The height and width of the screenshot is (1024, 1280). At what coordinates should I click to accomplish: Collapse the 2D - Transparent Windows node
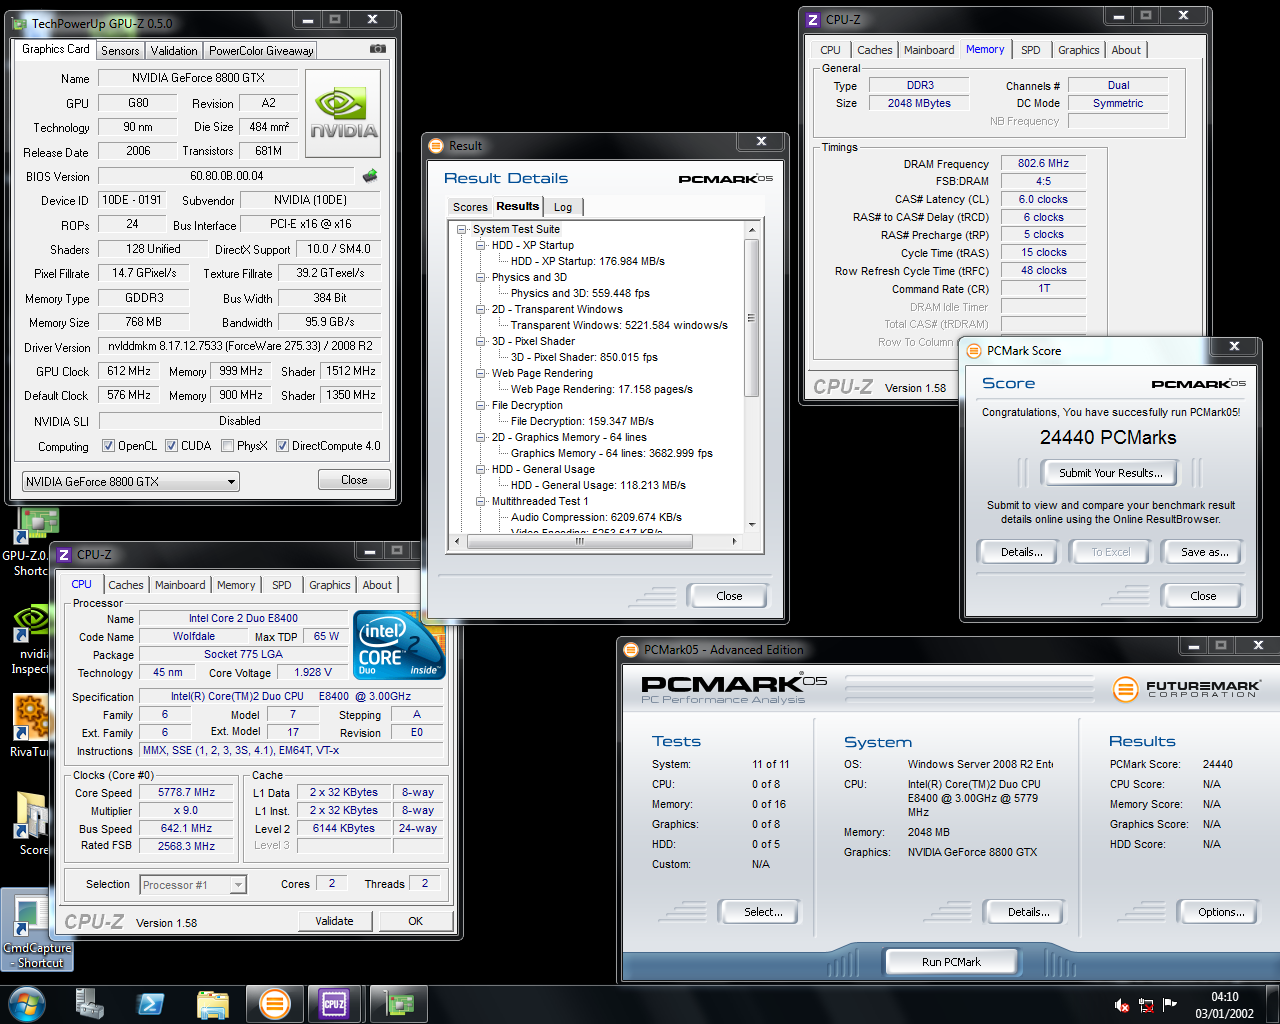pos(481,309)
